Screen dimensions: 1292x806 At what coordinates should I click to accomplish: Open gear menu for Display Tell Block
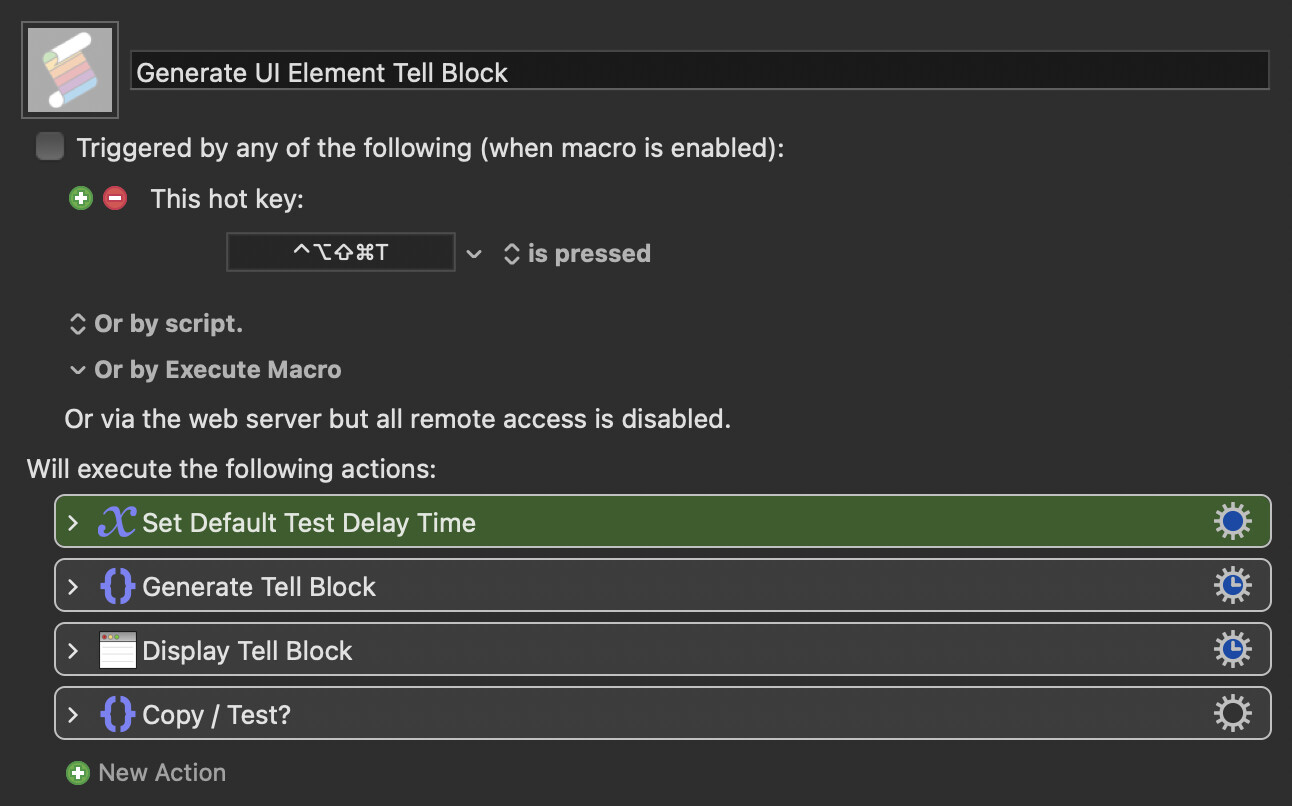[x=1232, y=650]
